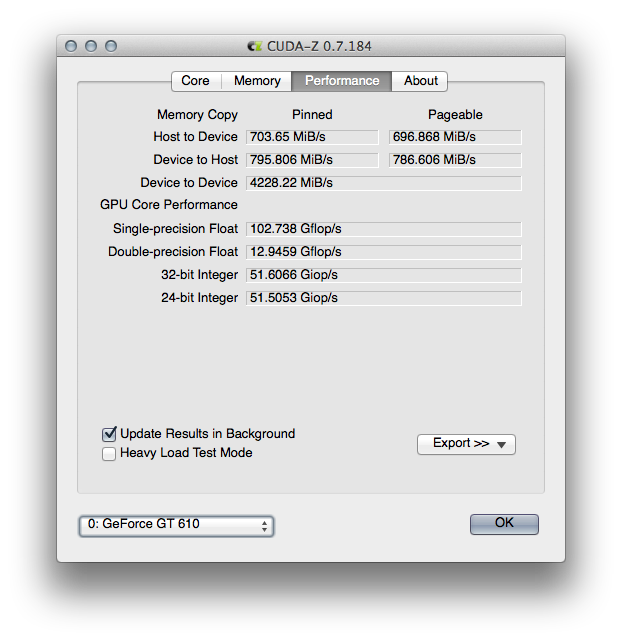Click the Device to Host label
622x641 pixels.
tap(195, 159)
